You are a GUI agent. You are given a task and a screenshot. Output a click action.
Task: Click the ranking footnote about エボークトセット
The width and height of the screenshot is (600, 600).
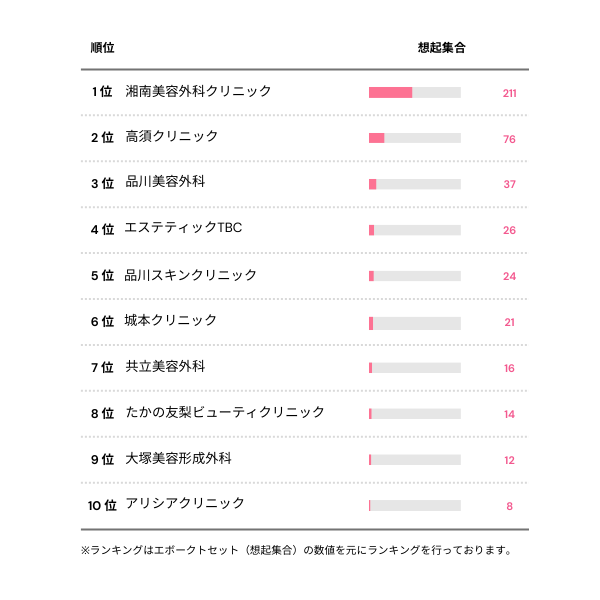coord(297,550)
